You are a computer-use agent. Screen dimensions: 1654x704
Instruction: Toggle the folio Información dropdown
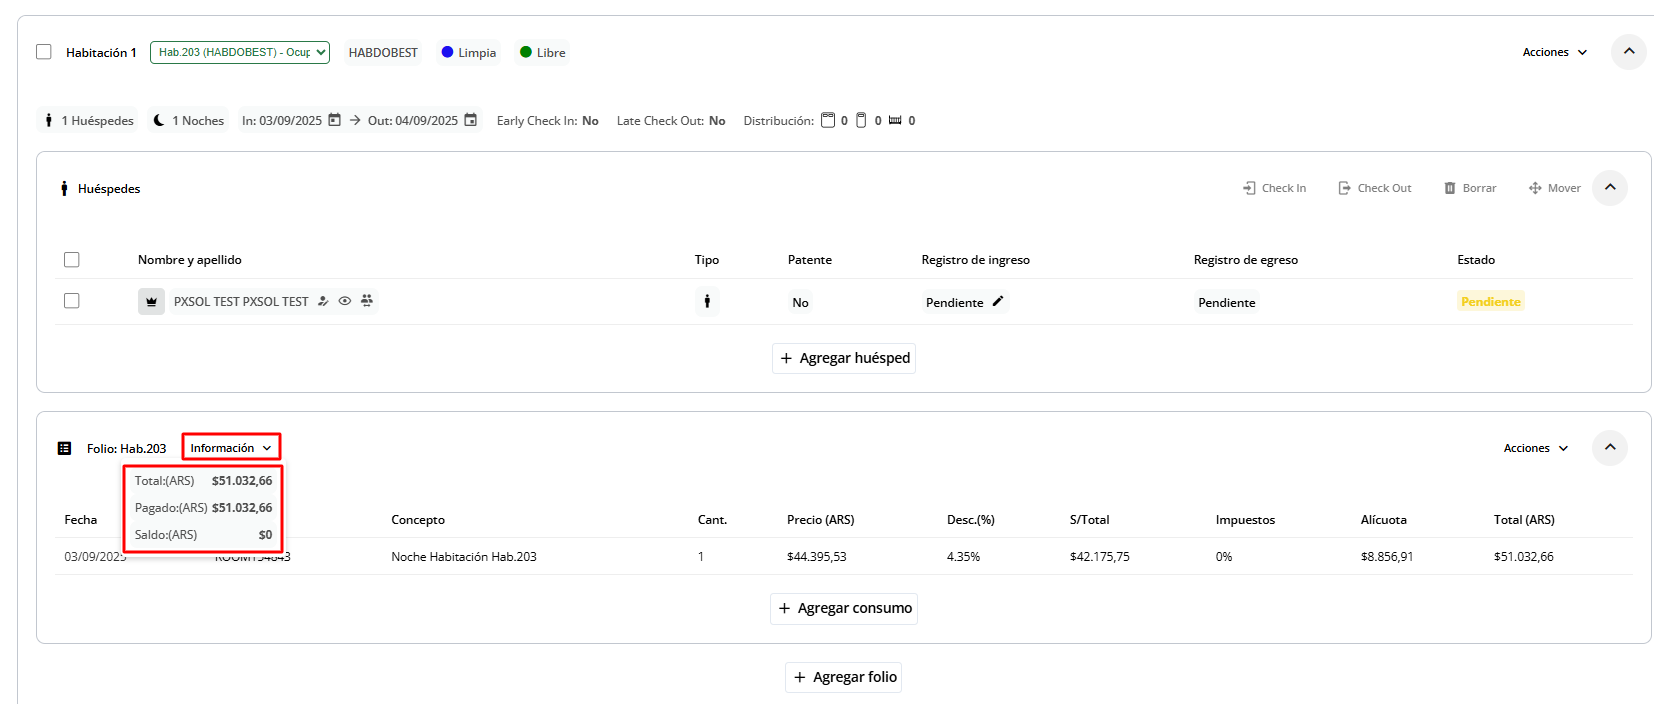(231, 448)
